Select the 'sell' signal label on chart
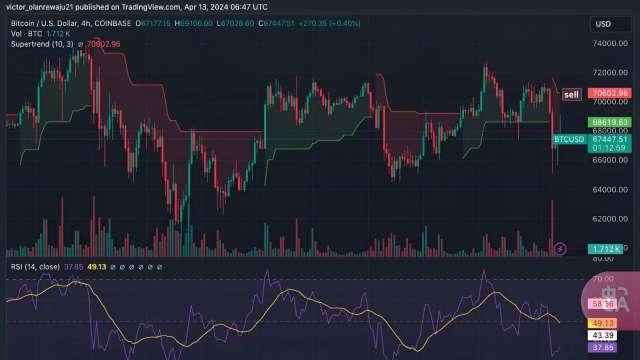The width and height of the screenshot is (640, 360). tap(571, 95)
